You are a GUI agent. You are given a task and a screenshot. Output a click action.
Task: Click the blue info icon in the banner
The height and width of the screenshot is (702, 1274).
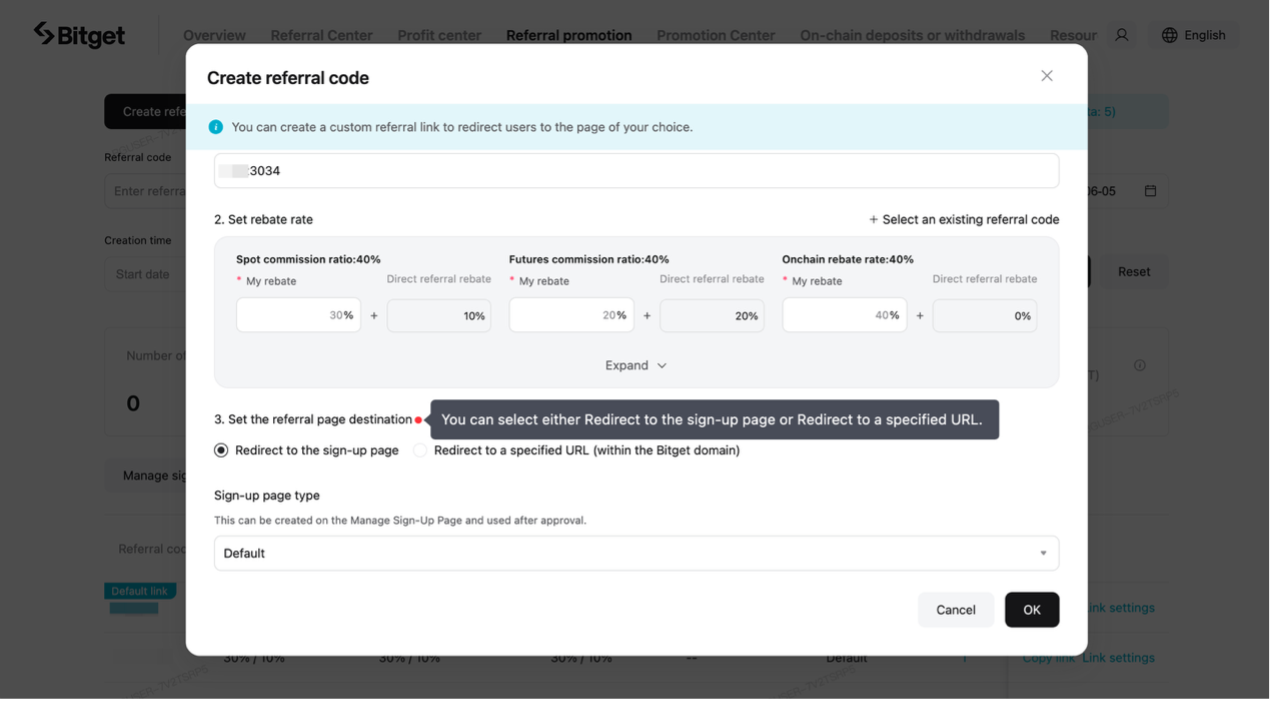click(x=217, y=127)
